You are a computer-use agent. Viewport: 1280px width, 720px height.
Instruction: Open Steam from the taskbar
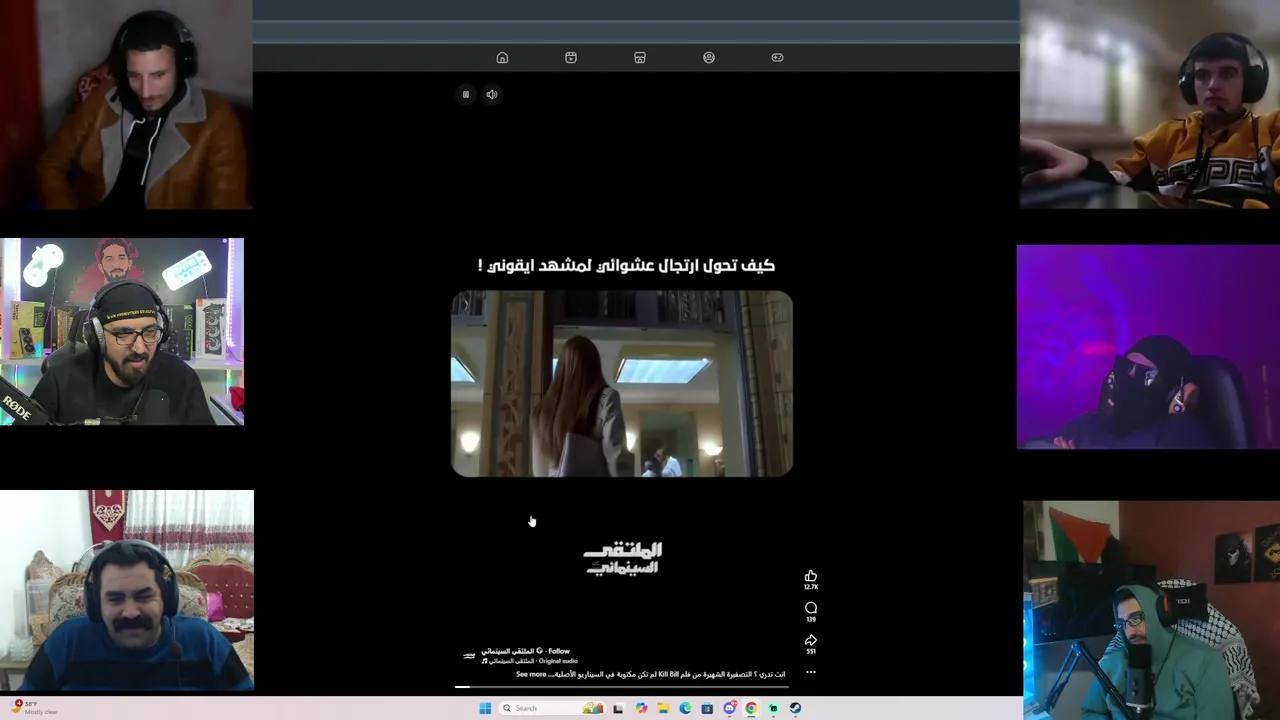click(x=795, y=708)
